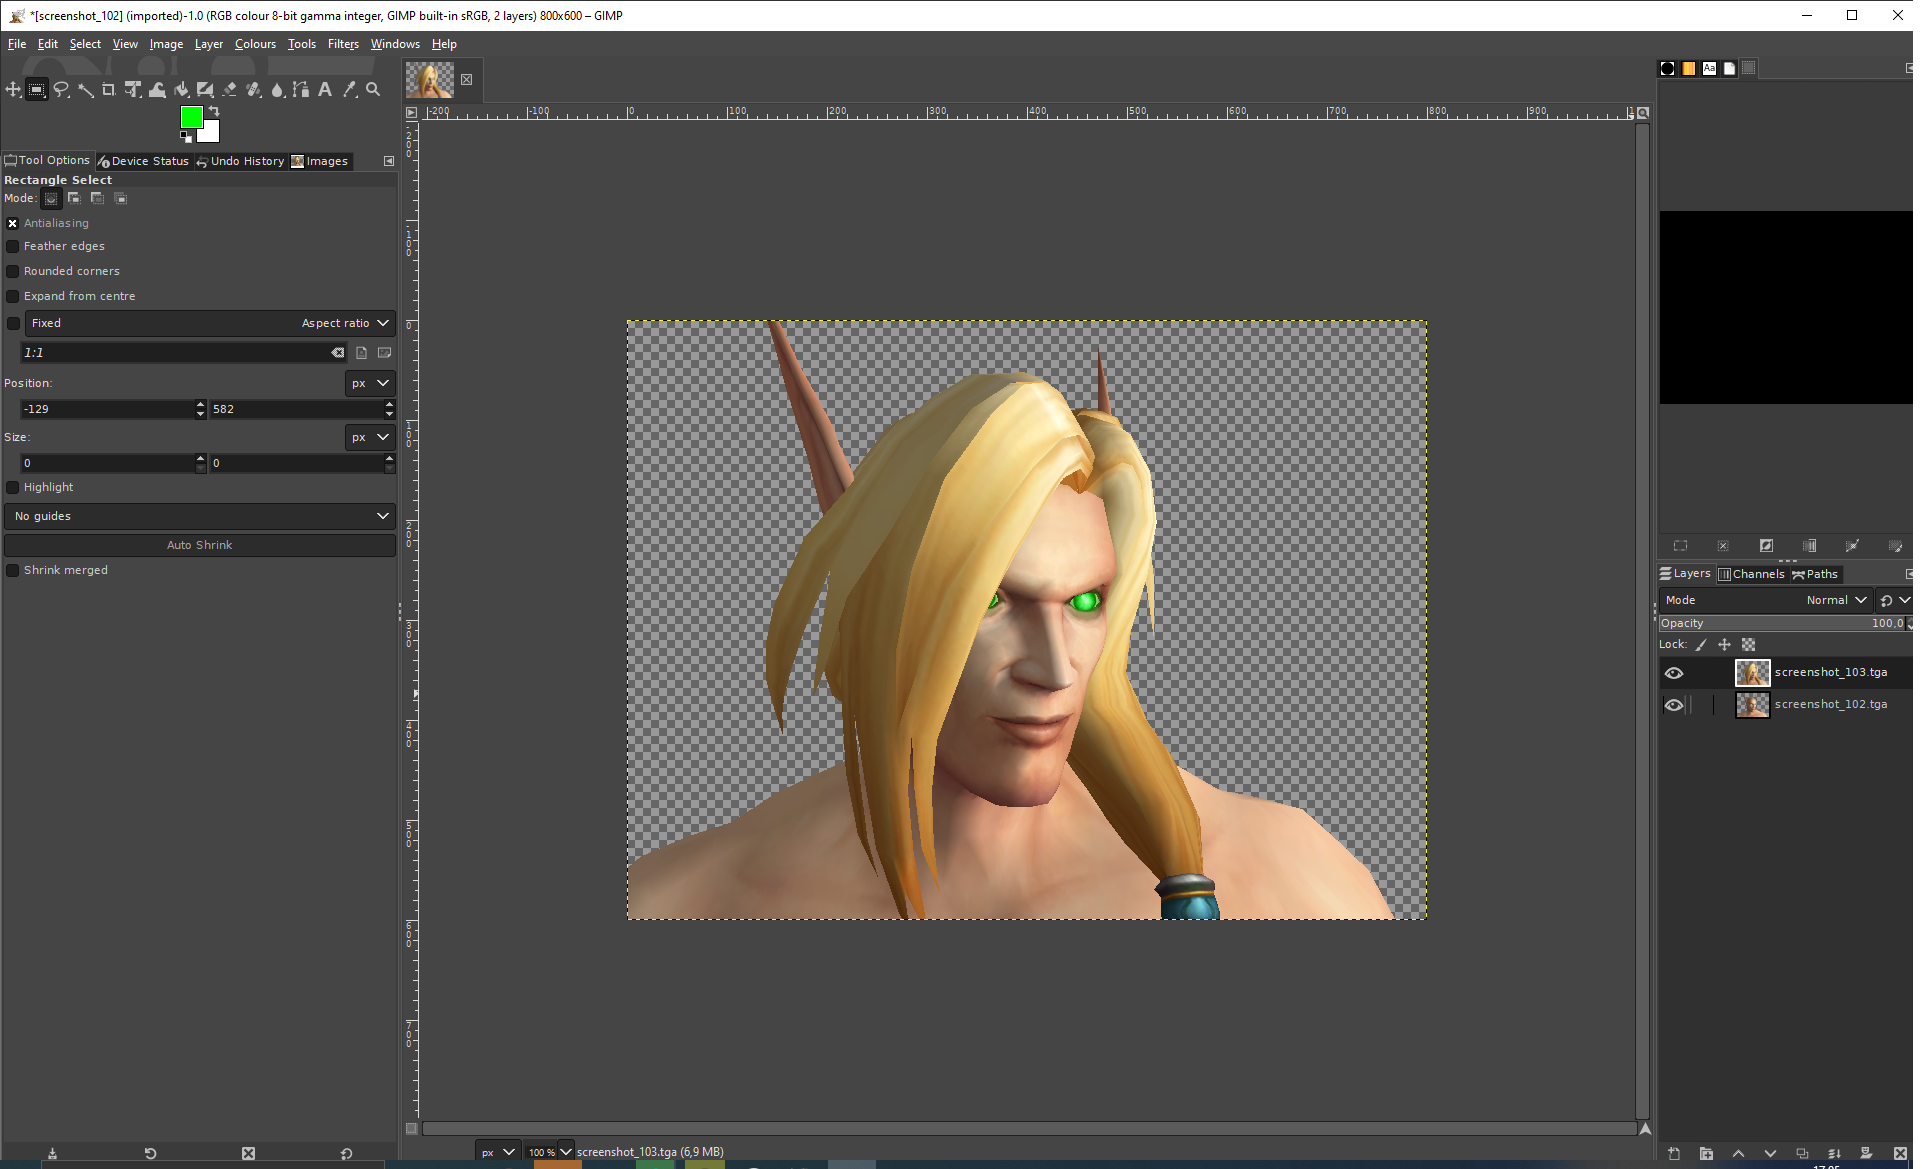
Task: Add a mask to the layer
Action: [x=1866, y=1154]
